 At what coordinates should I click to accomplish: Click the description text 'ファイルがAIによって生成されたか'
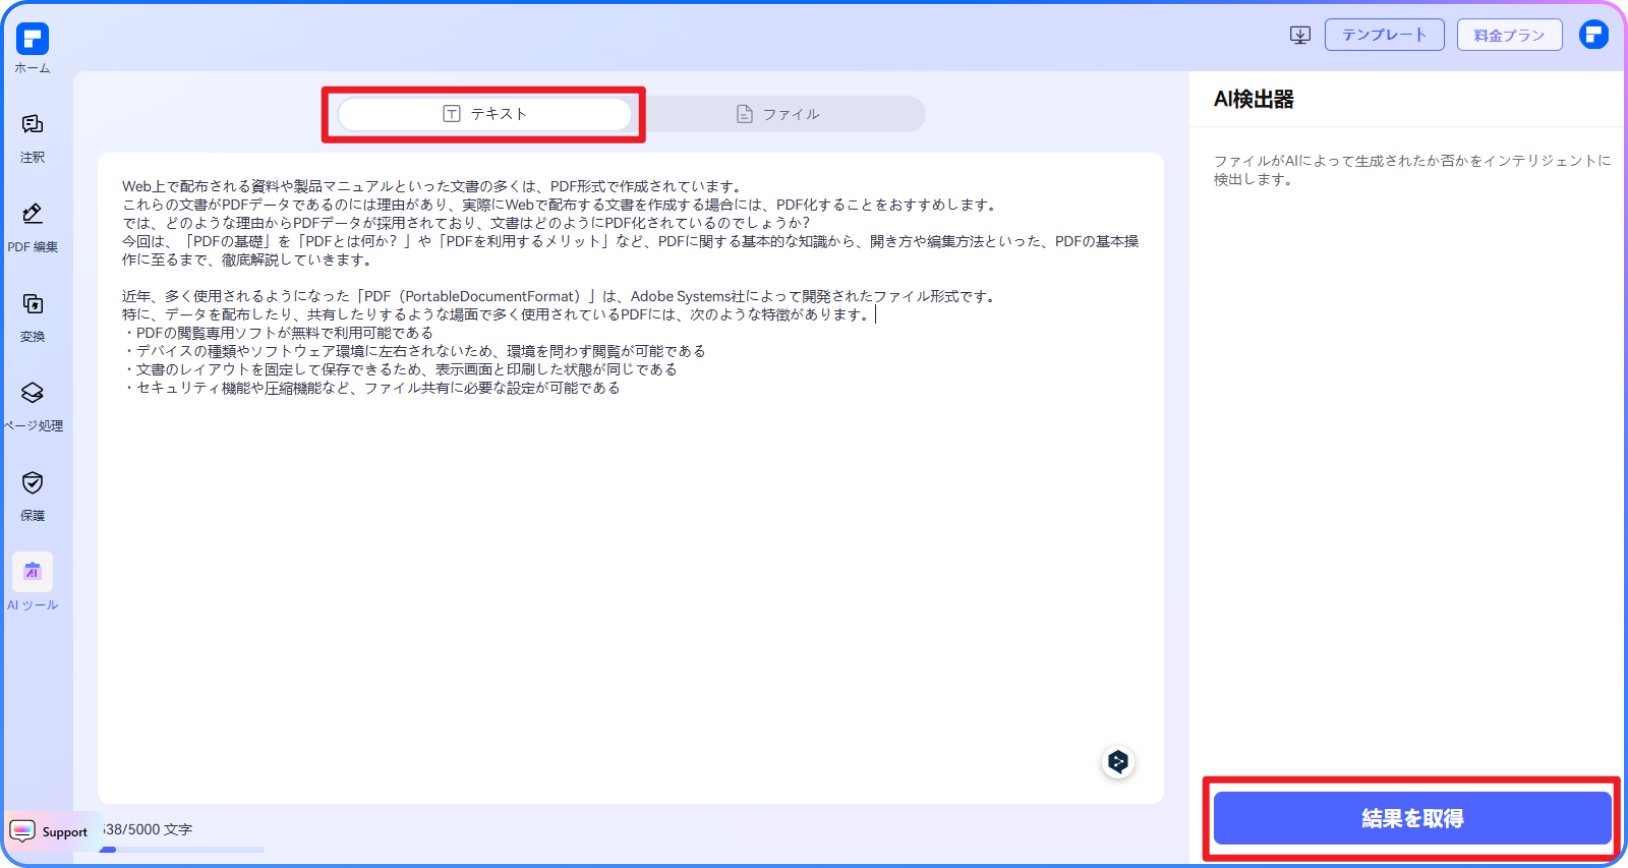(x=1412, y=170)
